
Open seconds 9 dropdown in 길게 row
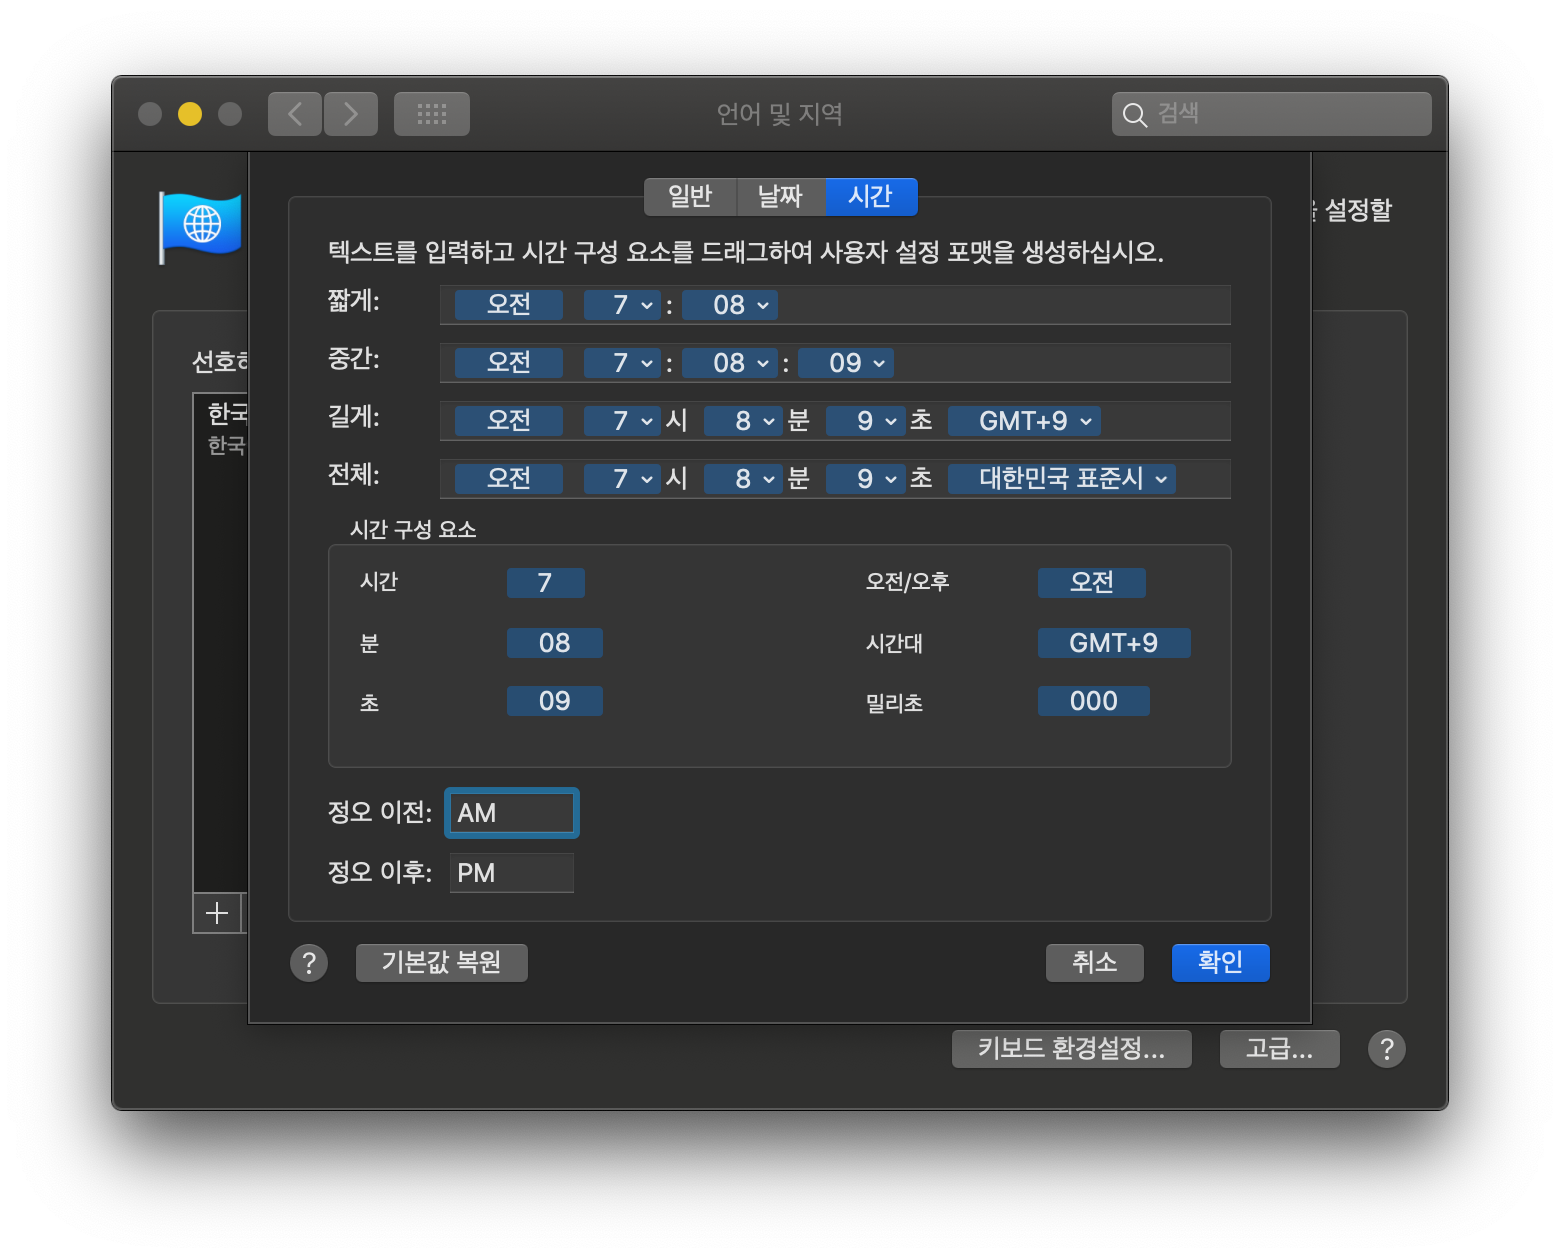[x=865, y=421]
